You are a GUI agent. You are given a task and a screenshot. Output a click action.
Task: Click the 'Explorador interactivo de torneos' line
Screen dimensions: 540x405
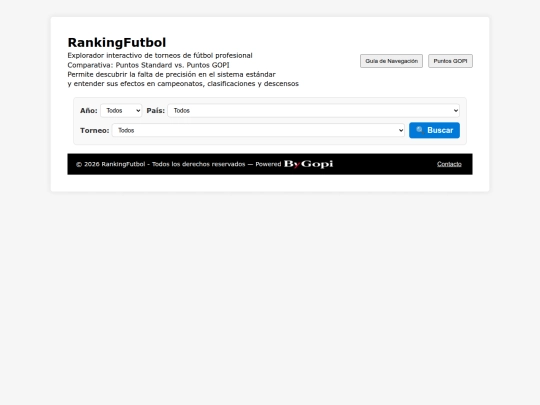[x=160, y=55]
